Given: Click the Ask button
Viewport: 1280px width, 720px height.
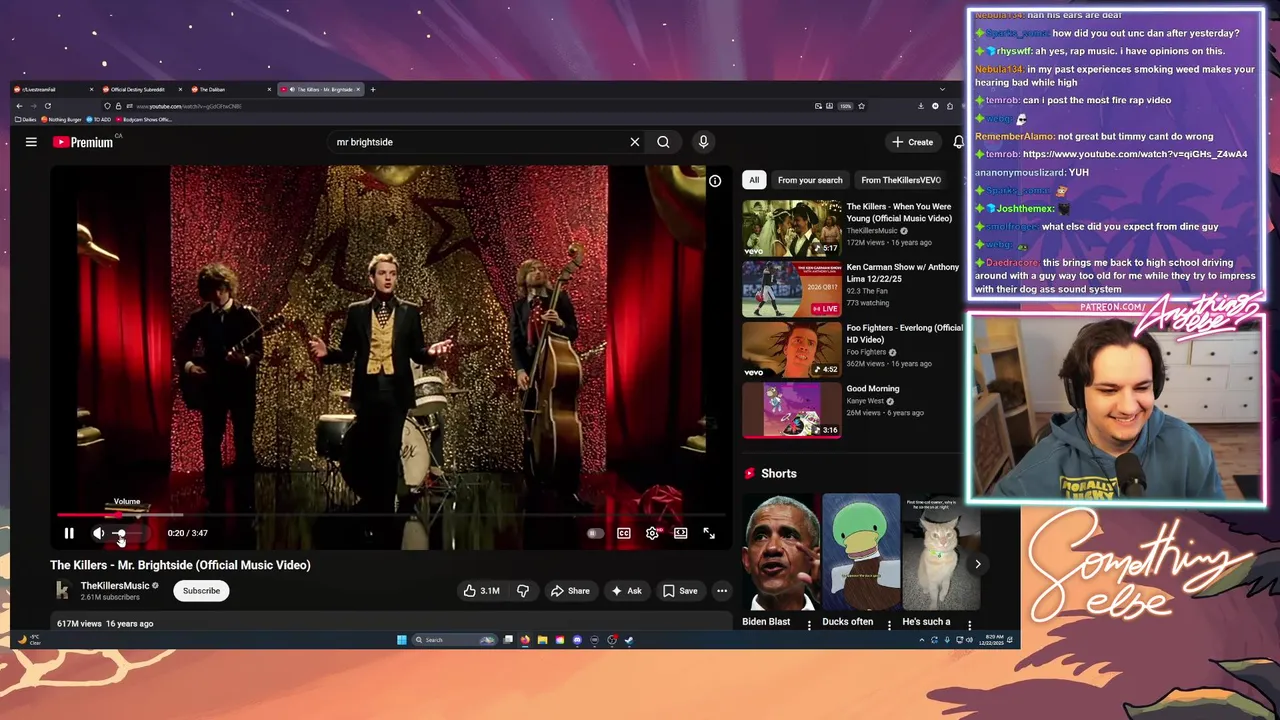Looking at the screenshot, I should 626,591.
